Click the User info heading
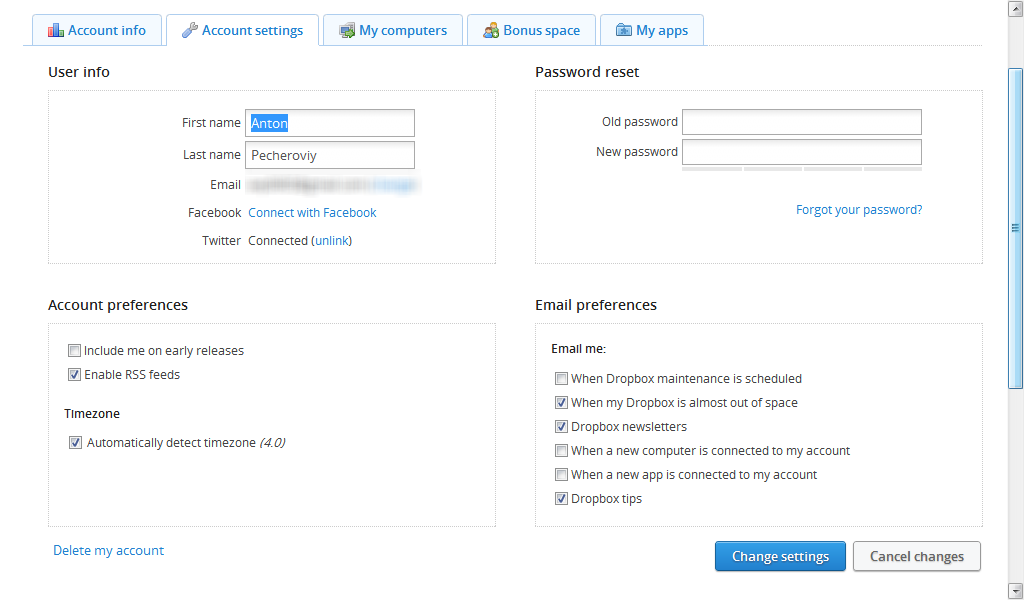This screenshot has height=600, width=1024. tap(79, 72)
